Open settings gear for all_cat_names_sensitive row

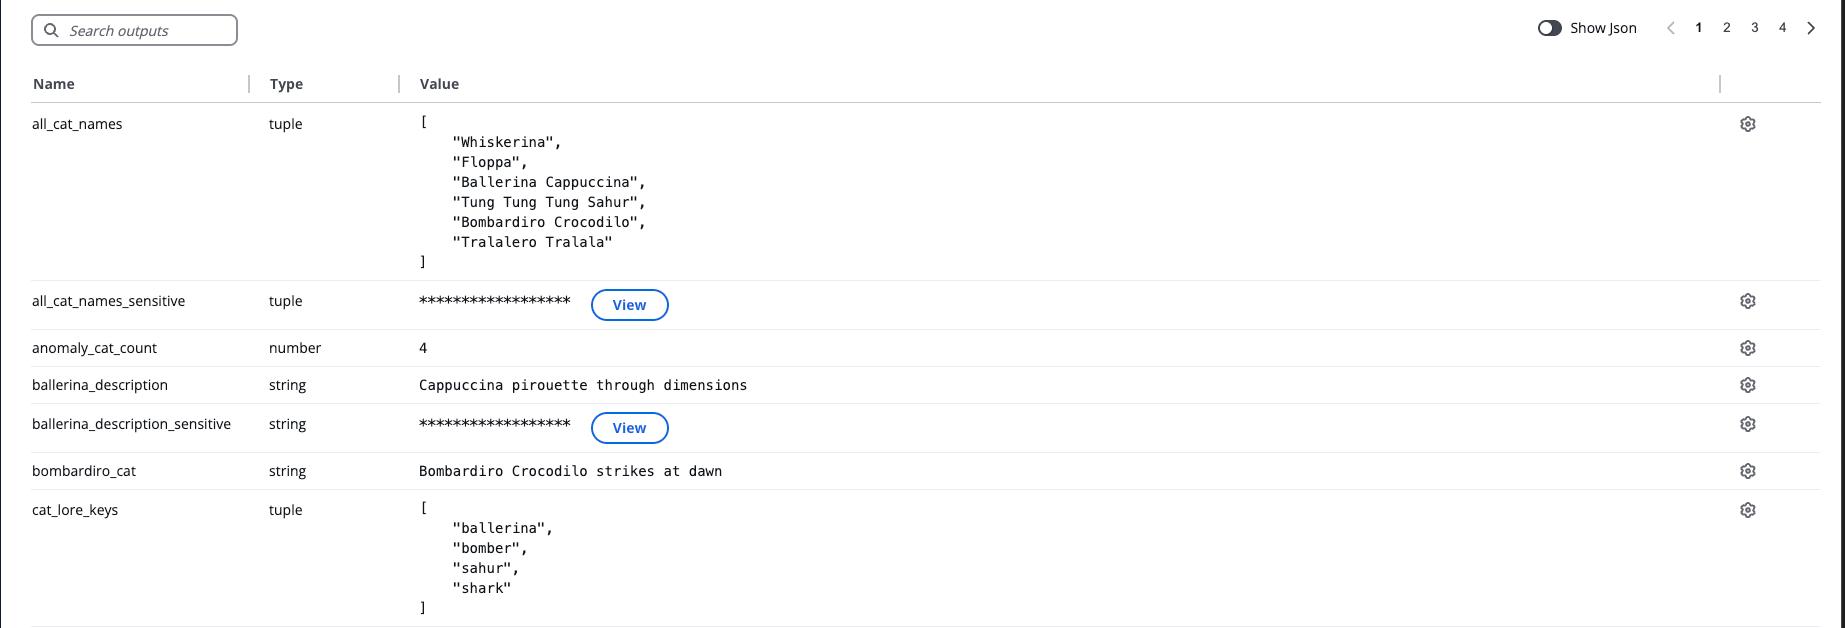click(x=1747, y=301)
